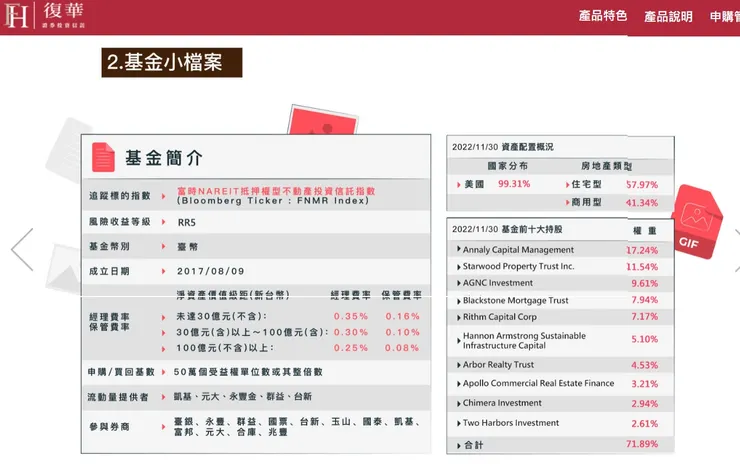The width and height of the screenshot is (740, 466).
Task: Click the red GIF file icon
Action: click(x=697, y=222)
